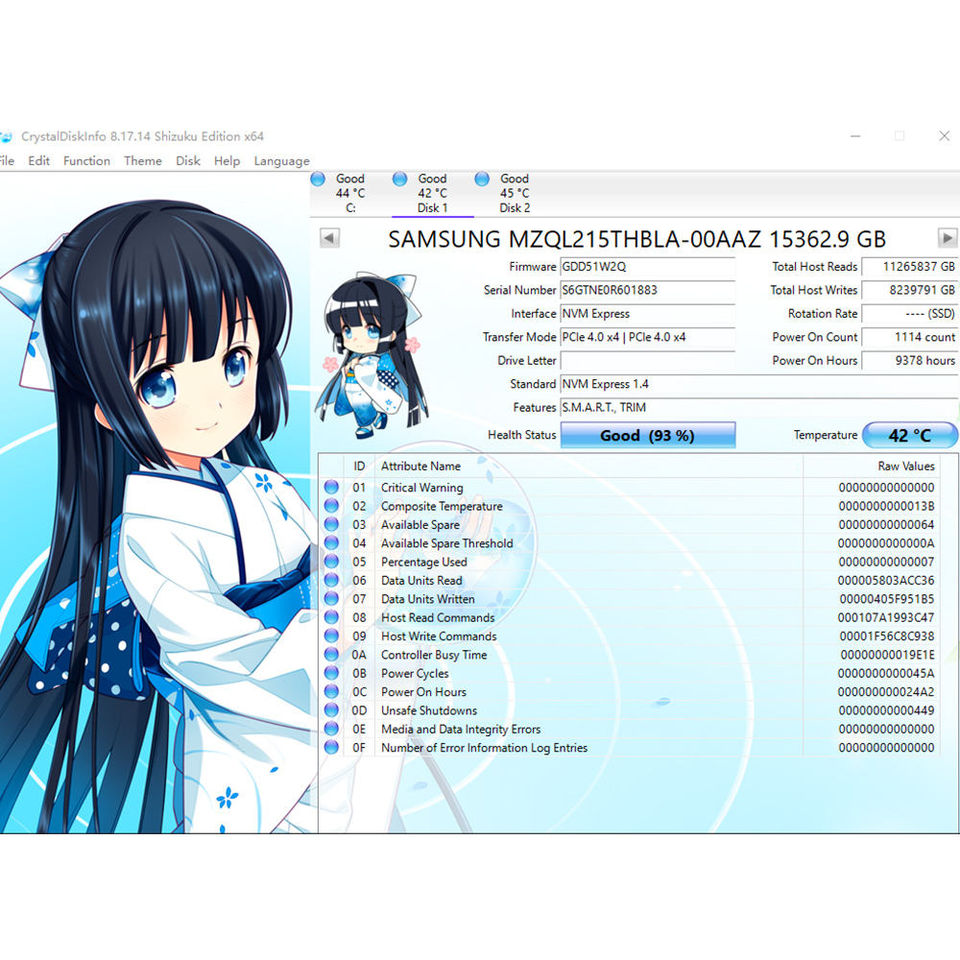
Task: Click status orb of Host Write Commands row
Action: click(x=331, y=636)
